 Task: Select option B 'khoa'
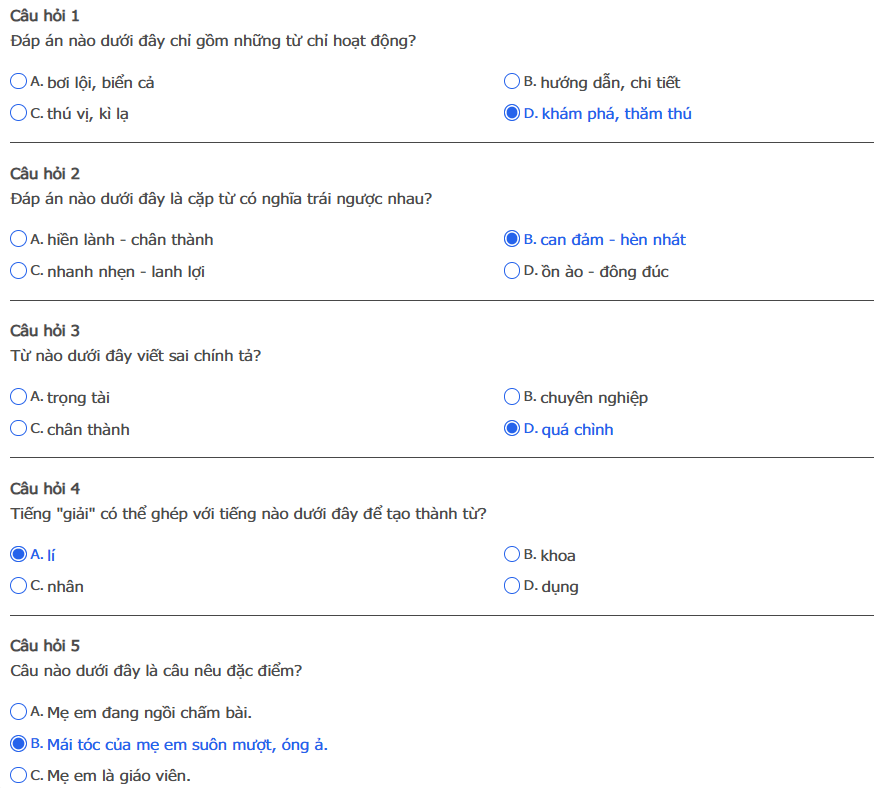(512, 554)
